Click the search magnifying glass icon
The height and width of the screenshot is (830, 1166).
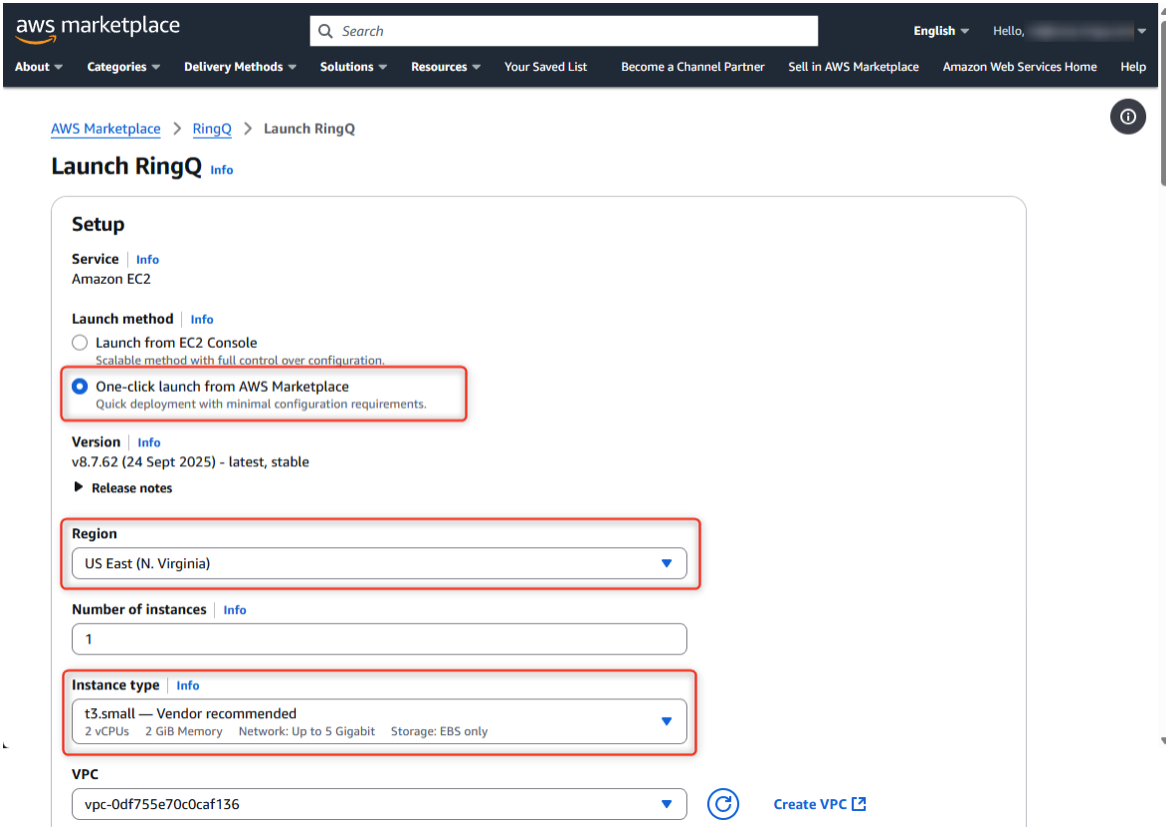point(325,30)
